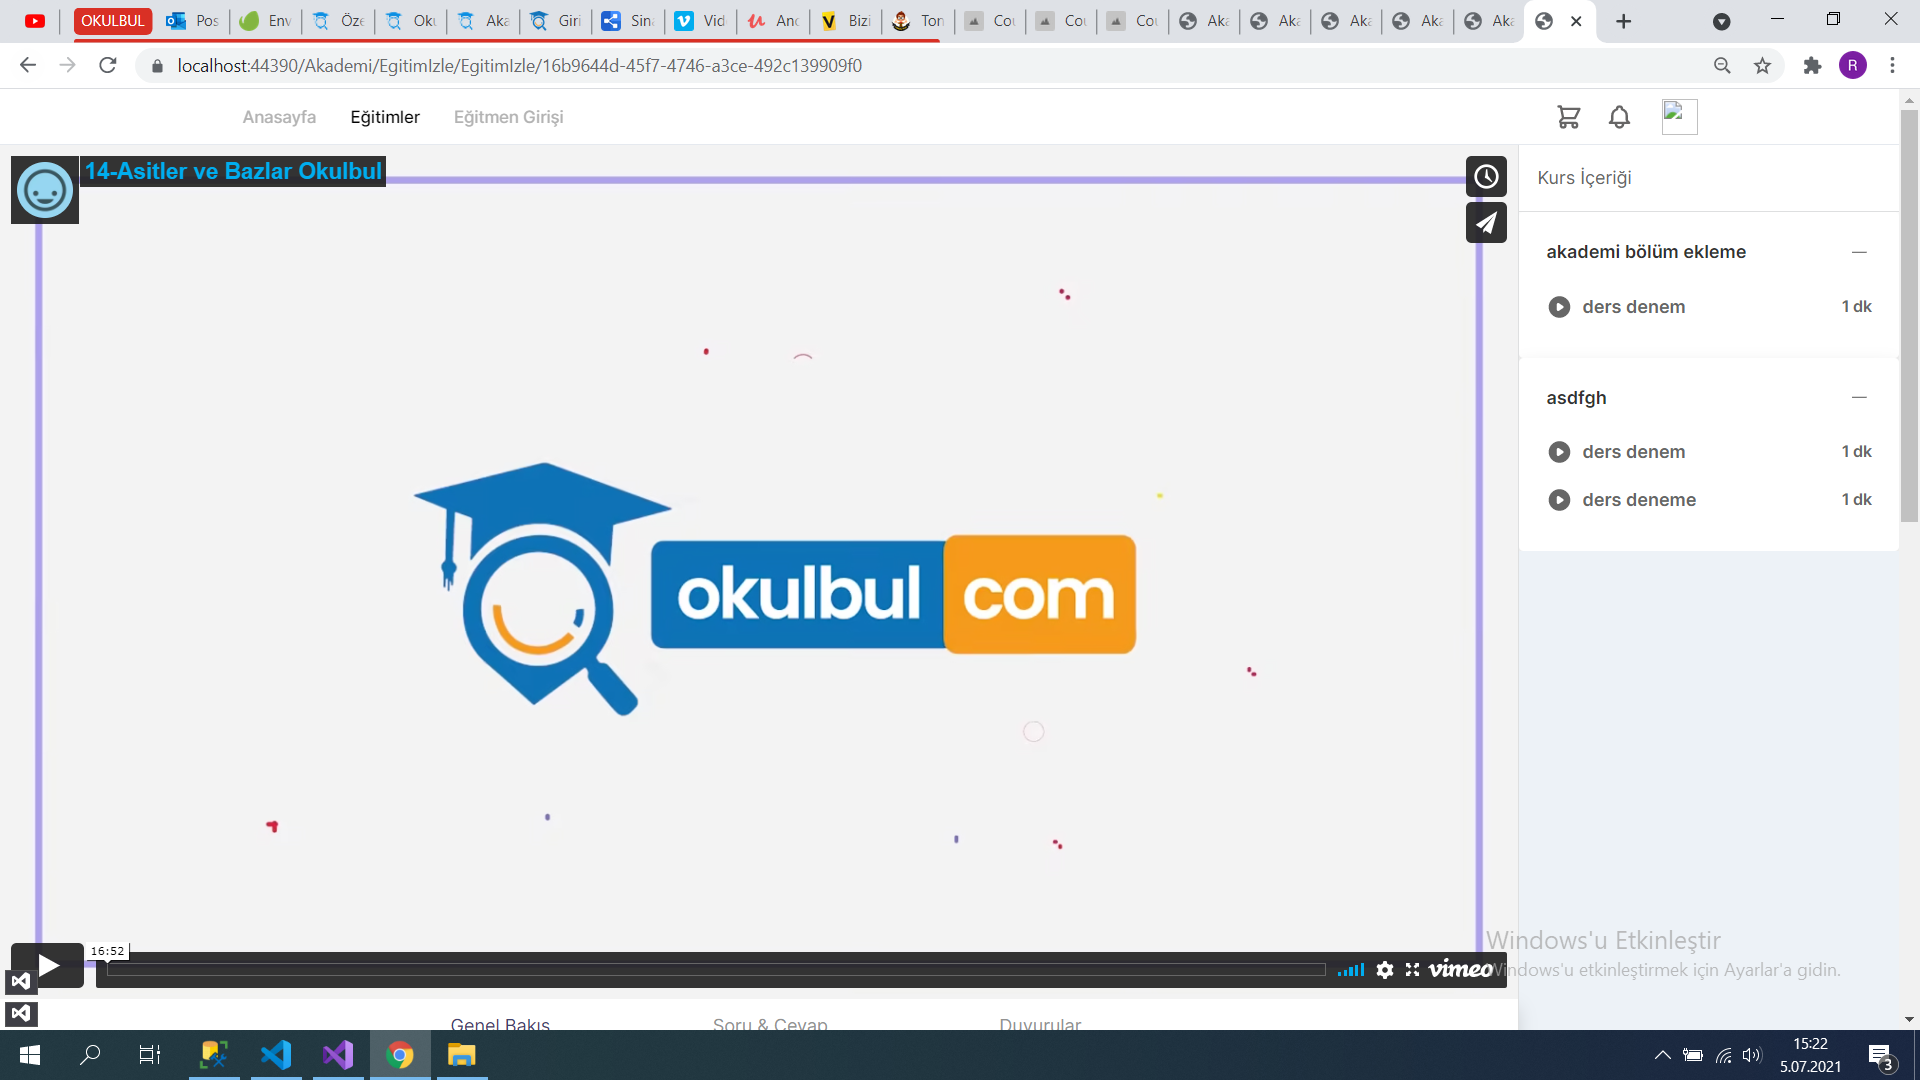The width and height of the screenshot is (1920, 1080).
Task: Collapse the 'akademi bölüm ekleme' section
Action: 1859,252
